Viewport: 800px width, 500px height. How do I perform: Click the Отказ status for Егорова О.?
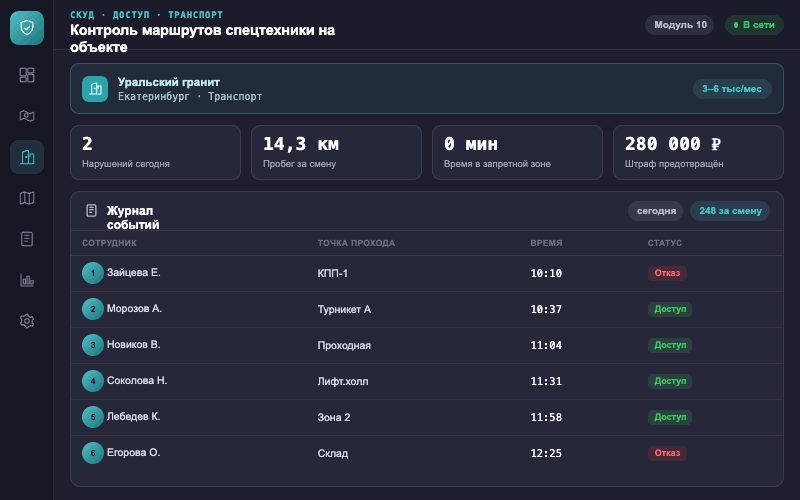(667, 453)
